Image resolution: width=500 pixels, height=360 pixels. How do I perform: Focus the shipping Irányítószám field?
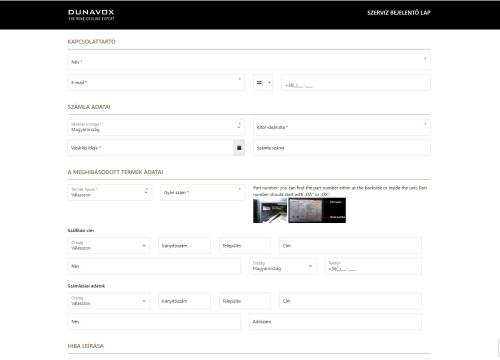184,246
